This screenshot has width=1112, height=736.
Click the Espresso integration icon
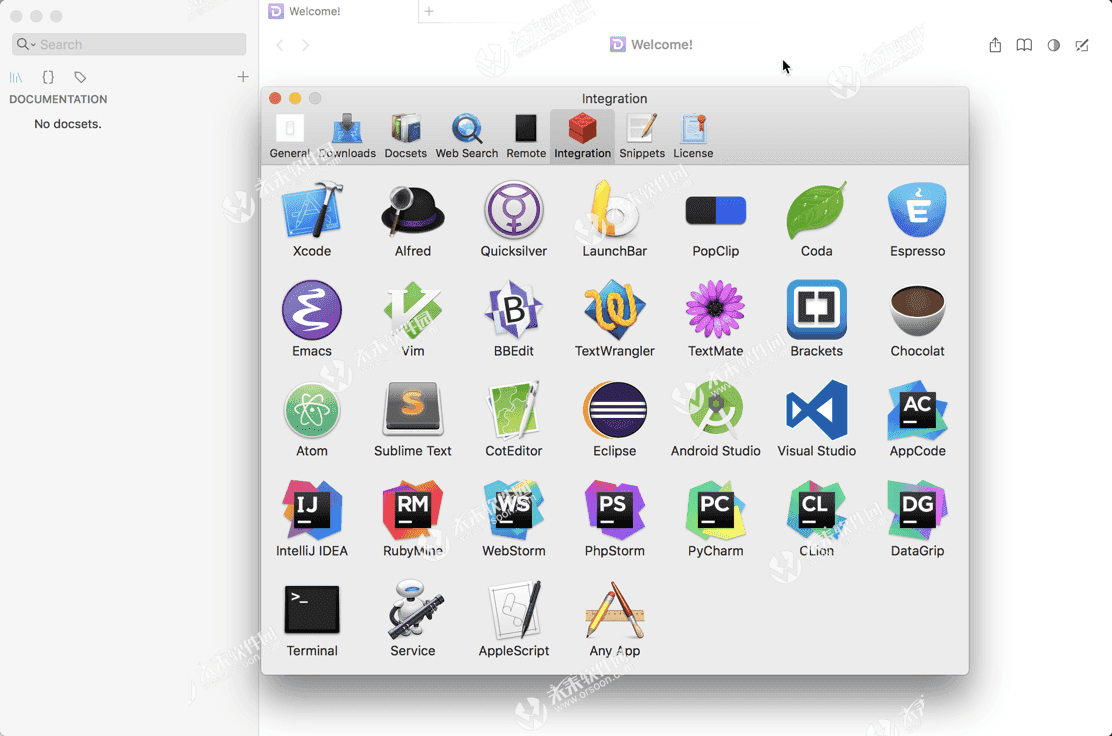pos(917,211)
